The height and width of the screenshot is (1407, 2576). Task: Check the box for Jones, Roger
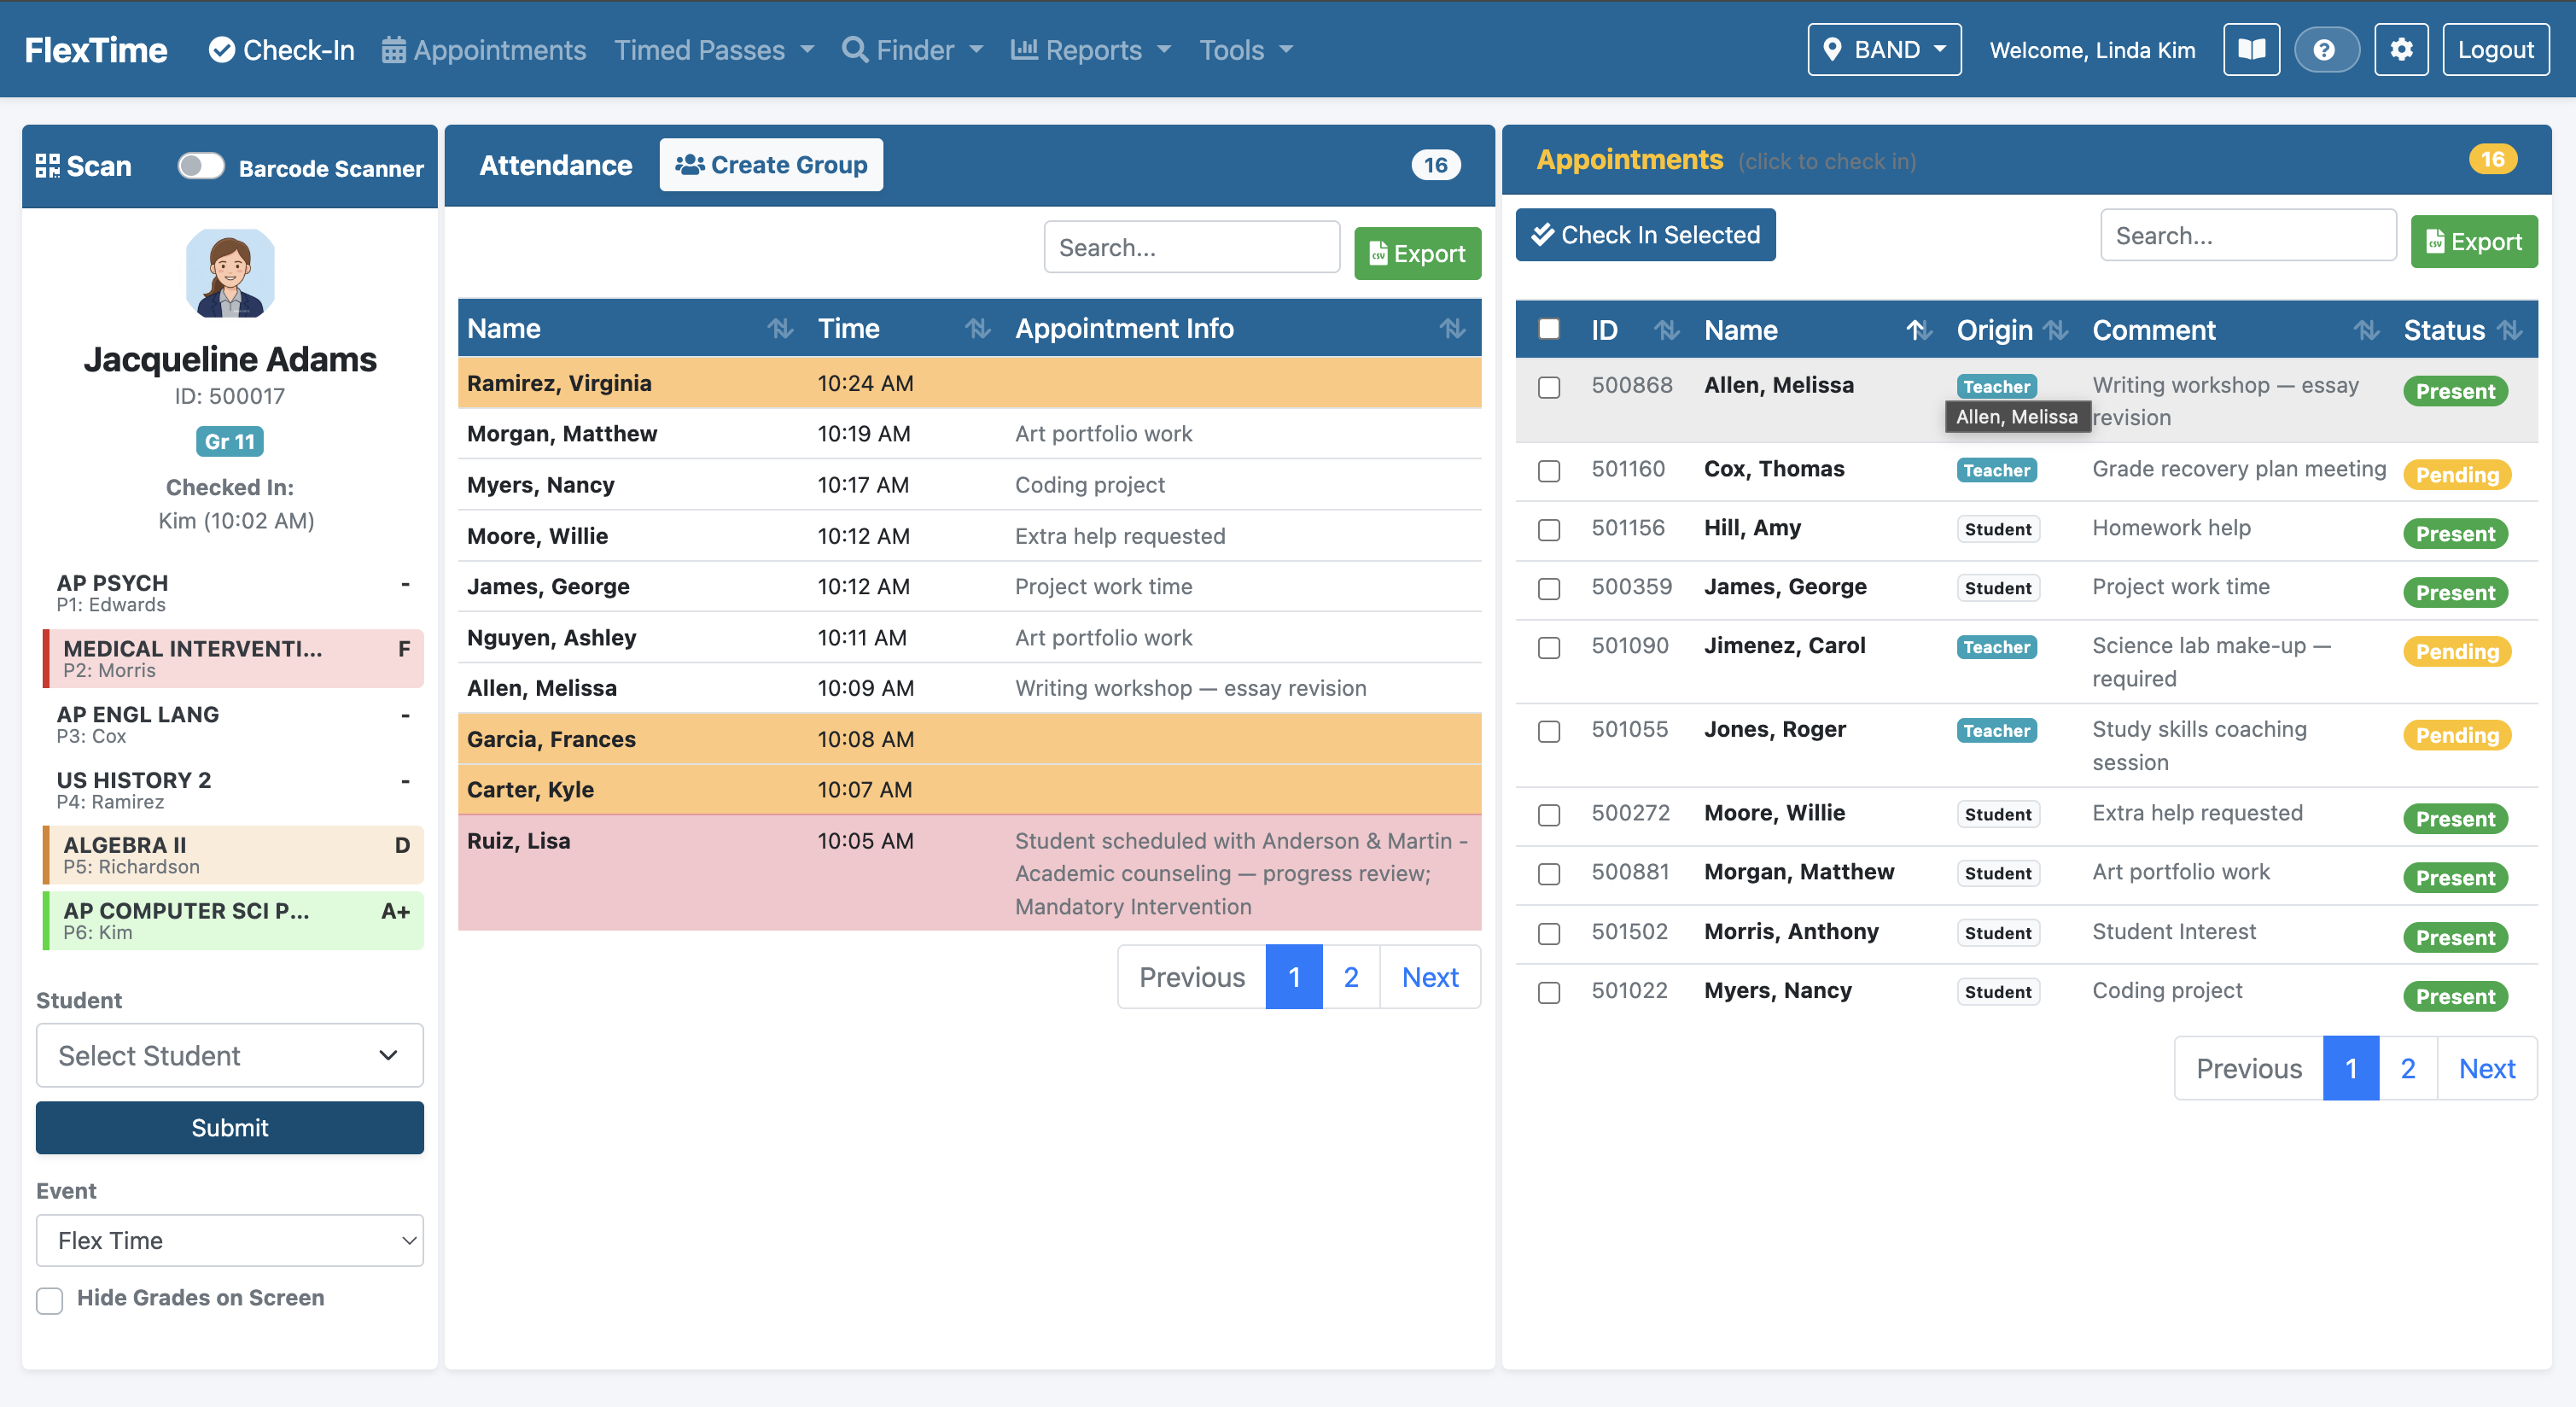point(1549,732)
